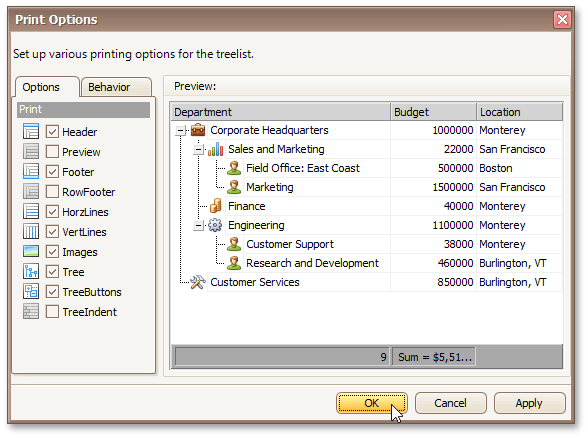Viewport: 588px width, 438px height.
Task: Uncheck the Footer checkbox
Action: [52, 172]
